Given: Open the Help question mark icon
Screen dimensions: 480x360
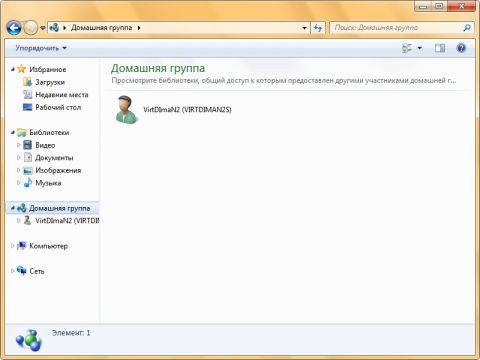Looking at the screenshot, I should click(x=461, y=48).
